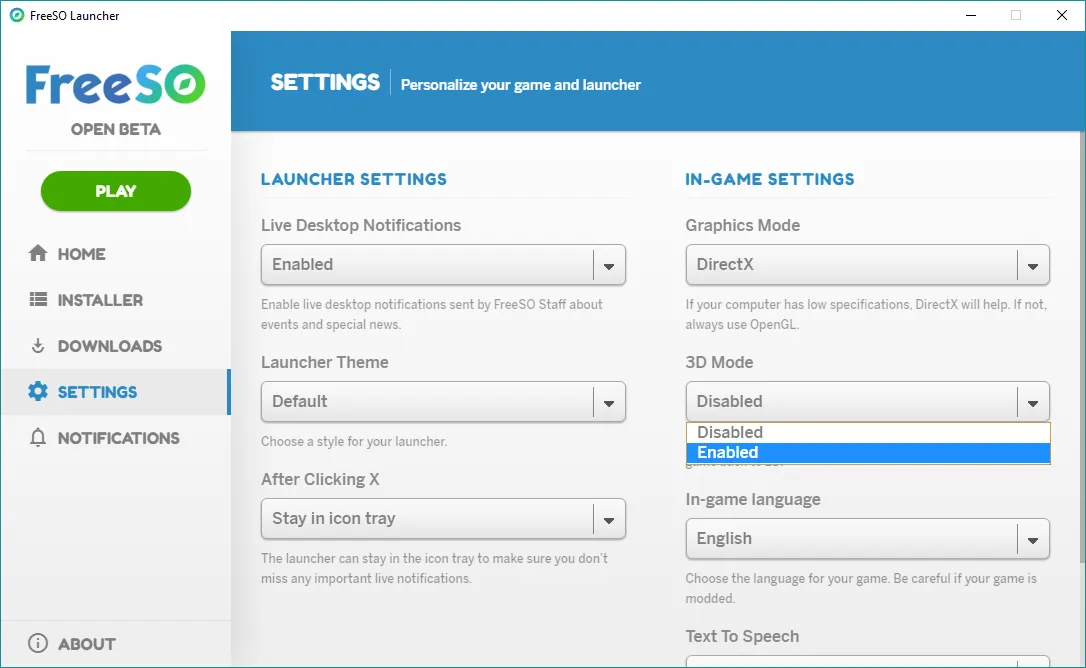Open Live Desktop Notifications dropdown
This screenshot has width=1086, height=668.
(x=443, y=265)
